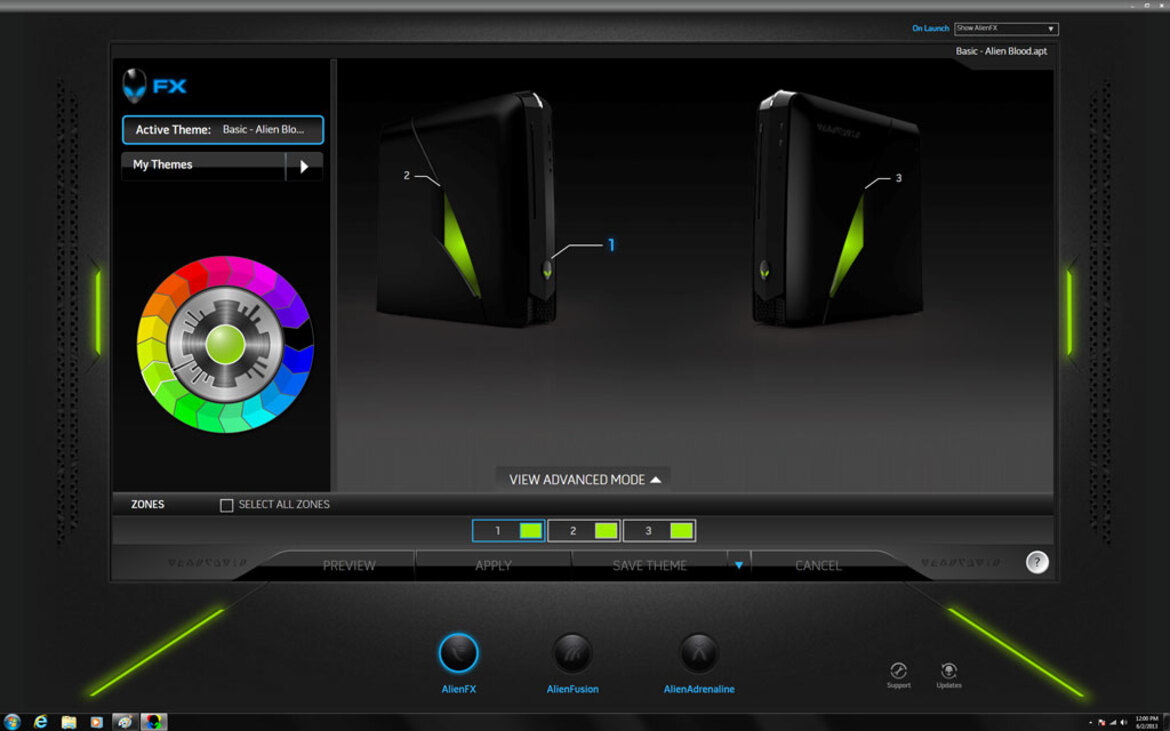Open the Save Theme dropdown arrow
The height and width of the screenshot is (731, 1170).
(x=738, y=565)
